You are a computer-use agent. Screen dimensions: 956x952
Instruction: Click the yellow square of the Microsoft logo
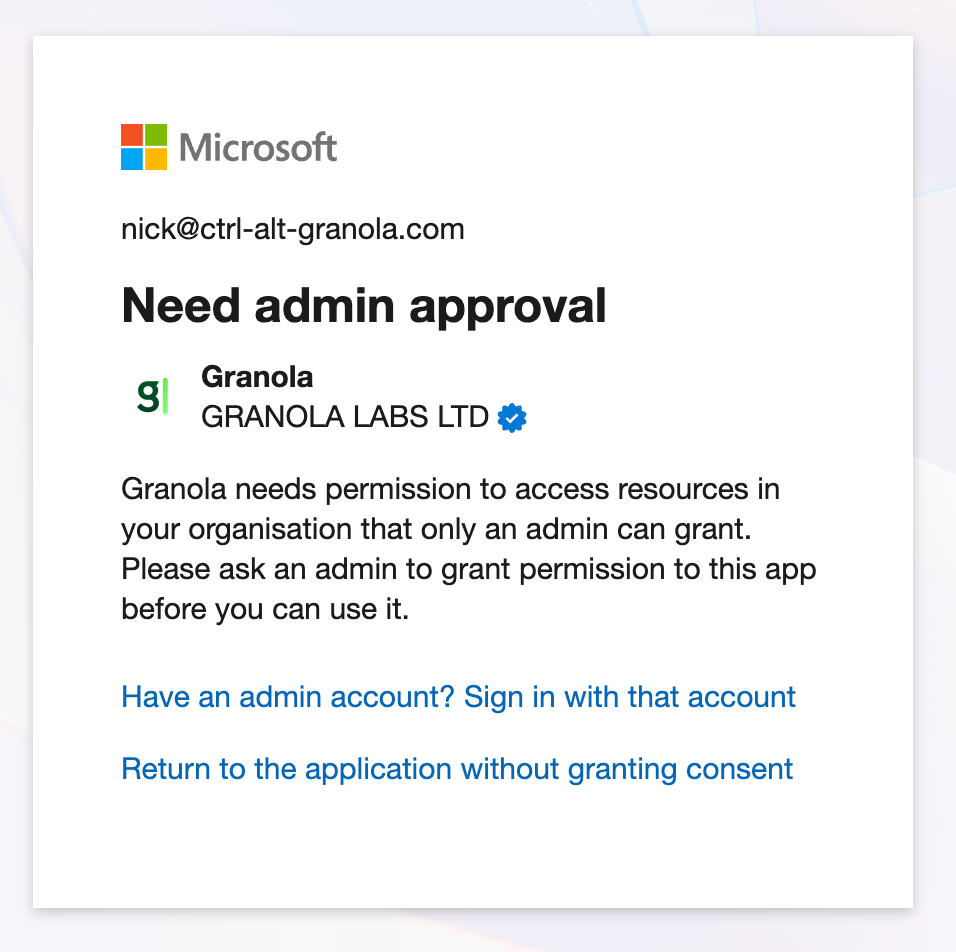pyautogui.click(x=157, y=159)
